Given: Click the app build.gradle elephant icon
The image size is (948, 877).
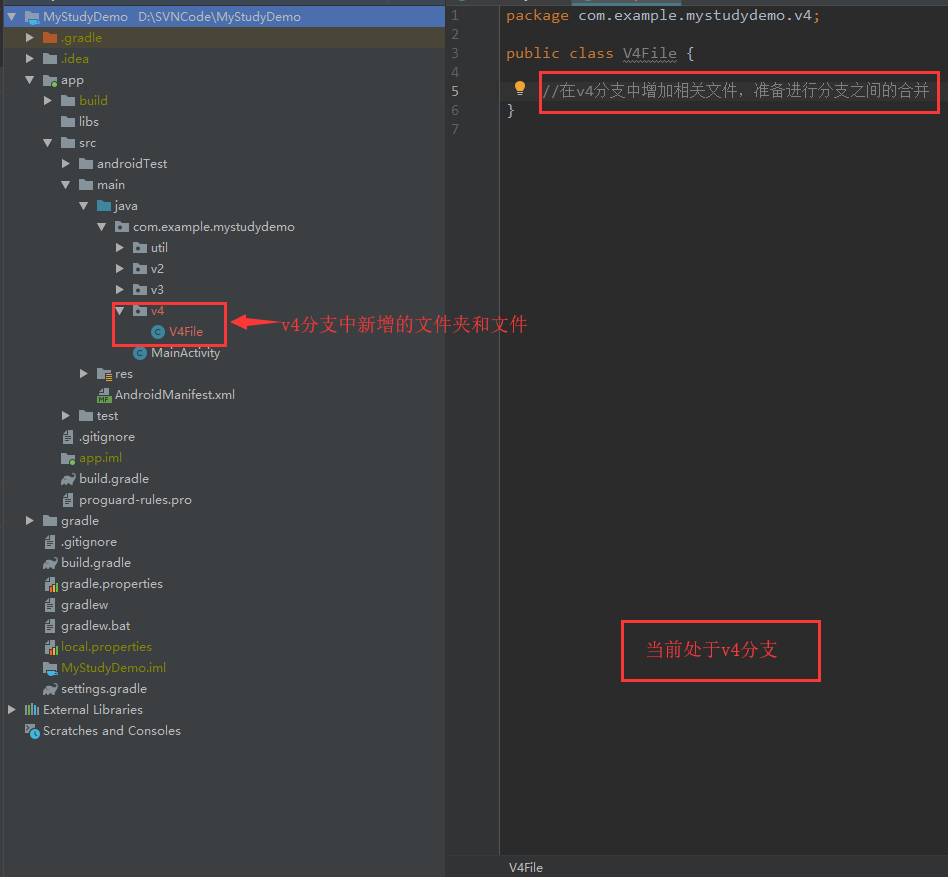Looking at the screenshot, I should (x=68, y=479).
